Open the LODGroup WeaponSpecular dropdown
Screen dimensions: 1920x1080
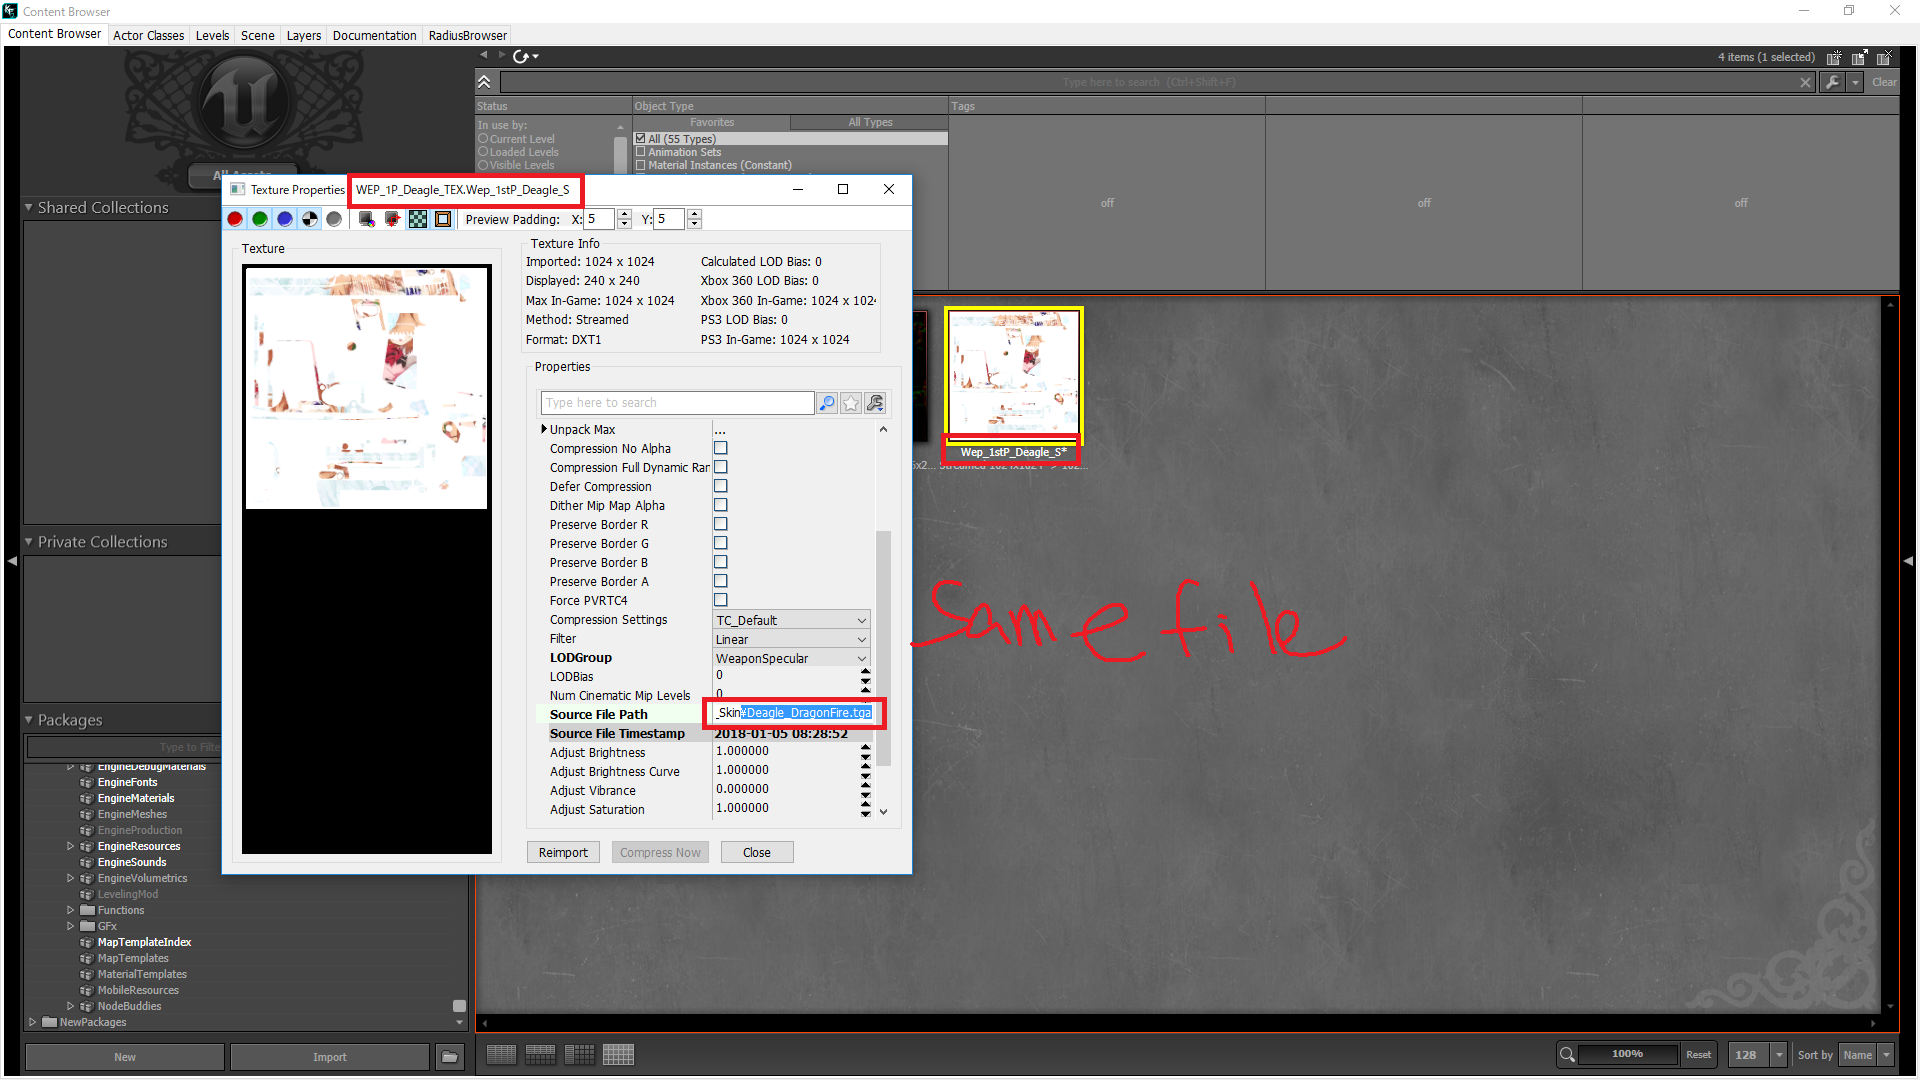pos(791,658)
